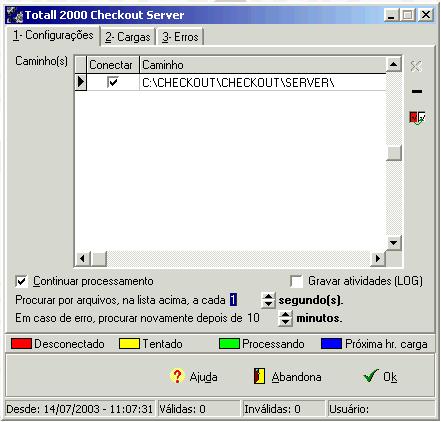The height and width of the screenshot is (422, 441).
Task: Click minutes spinner up arrow
Action: point(285,314)
